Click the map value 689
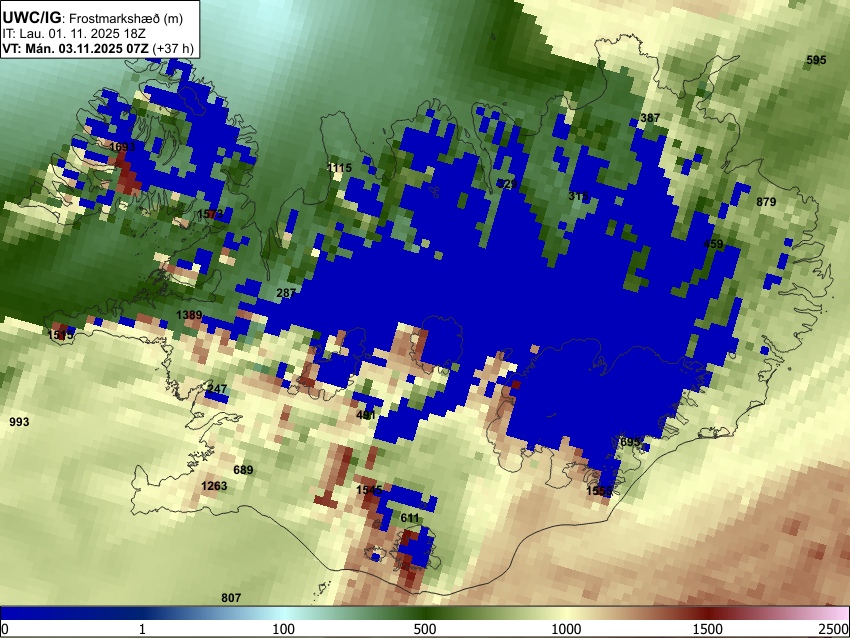 (243, 469)
